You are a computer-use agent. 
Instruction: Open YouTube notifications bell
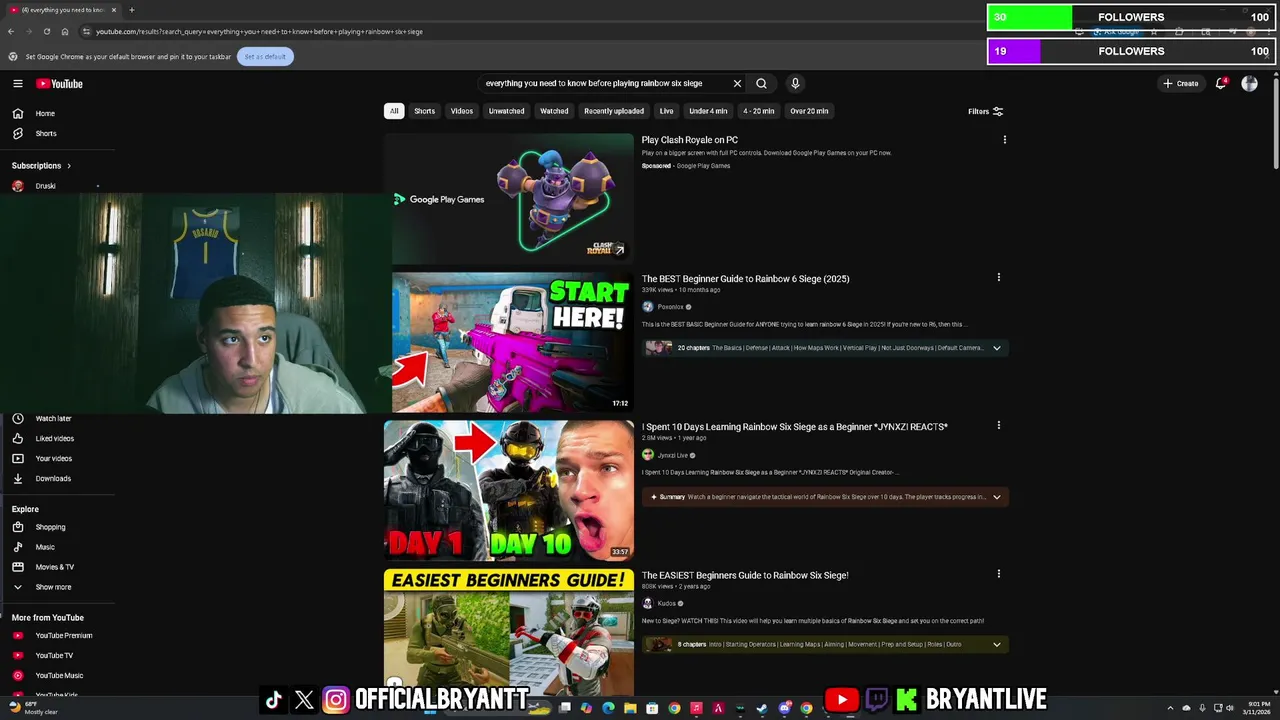(1220, 84)
